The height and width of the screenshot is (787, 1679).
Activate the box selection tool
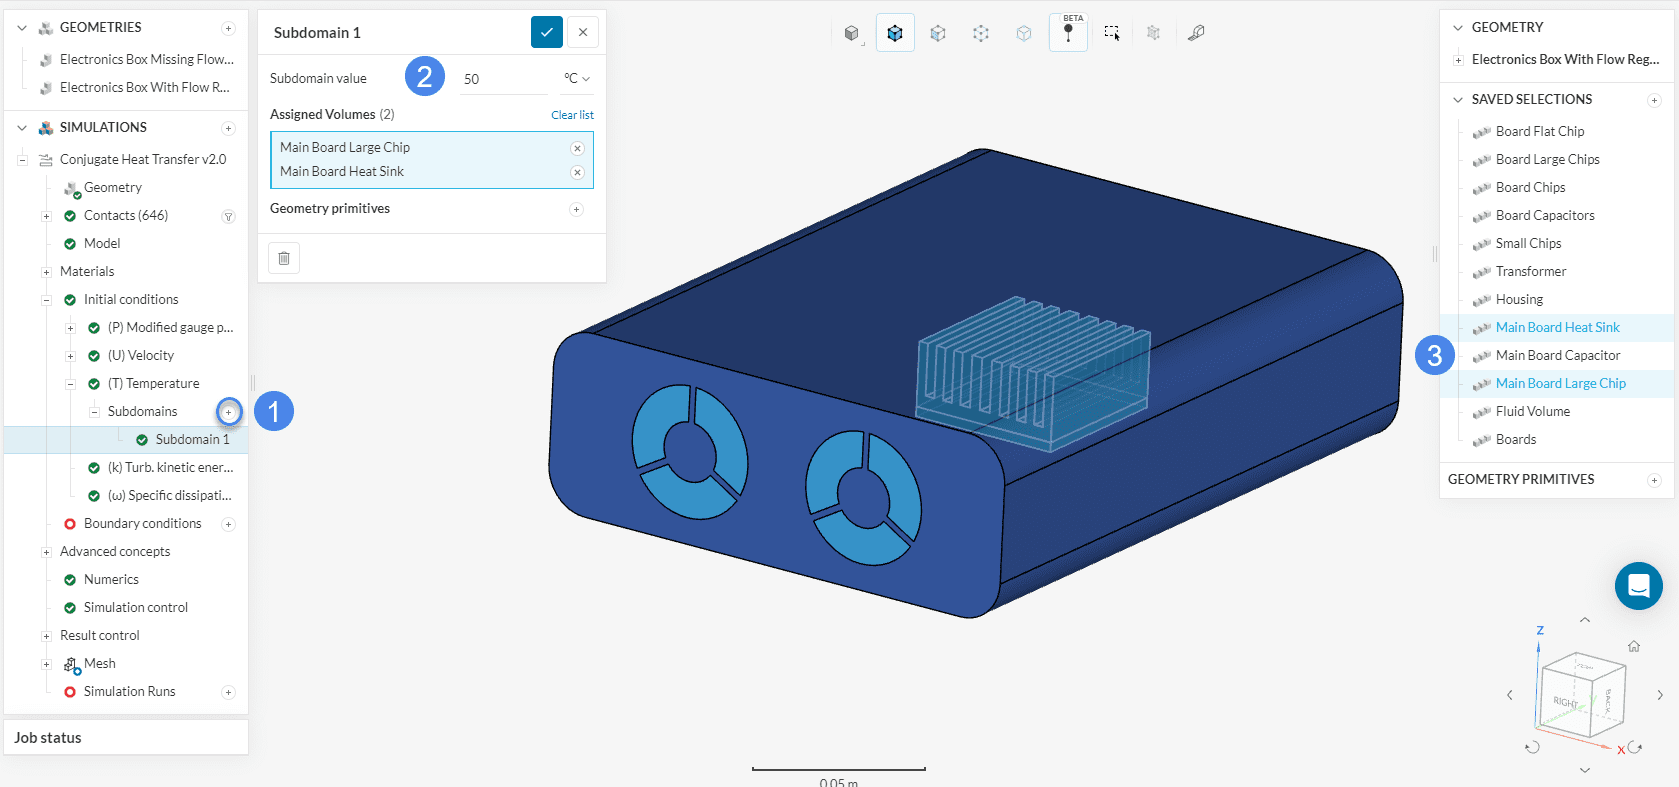1111,33
